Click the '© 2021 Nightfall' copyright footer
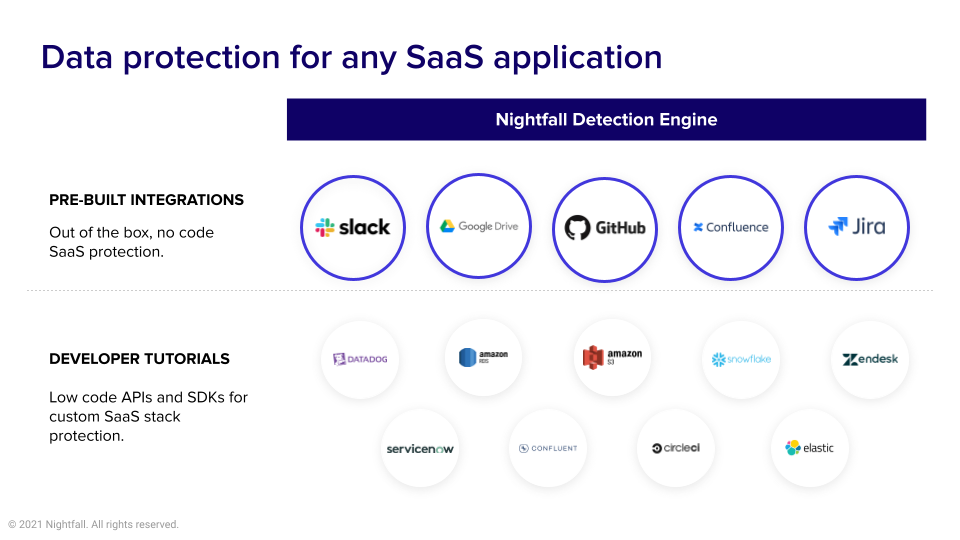The width and height of the screenshot is (960, 540). point(94,525)
